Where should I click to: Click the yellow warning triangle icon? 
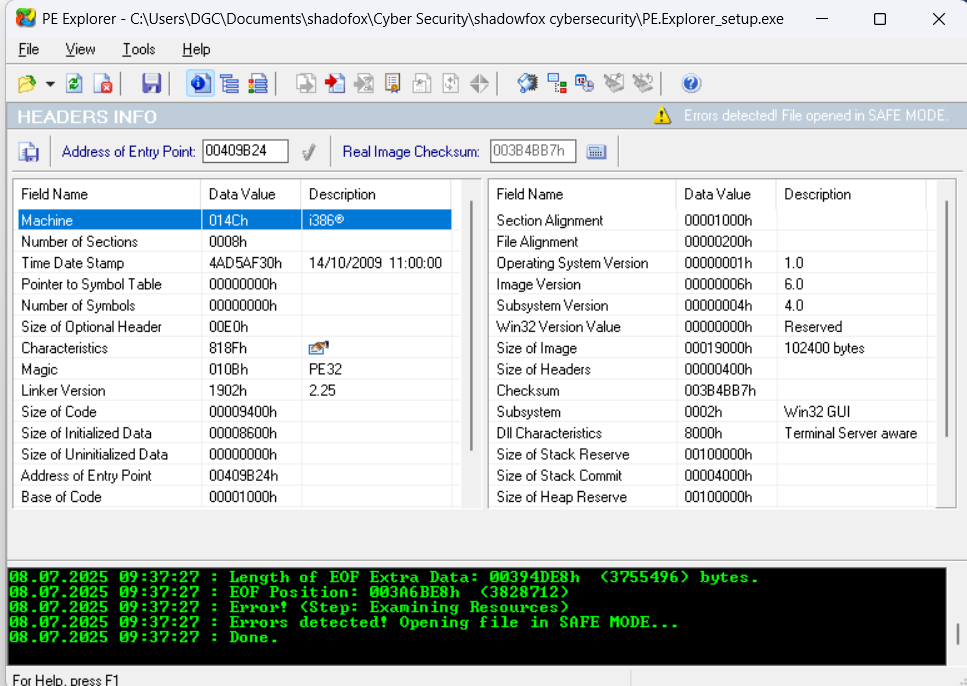tap(662, 115)
